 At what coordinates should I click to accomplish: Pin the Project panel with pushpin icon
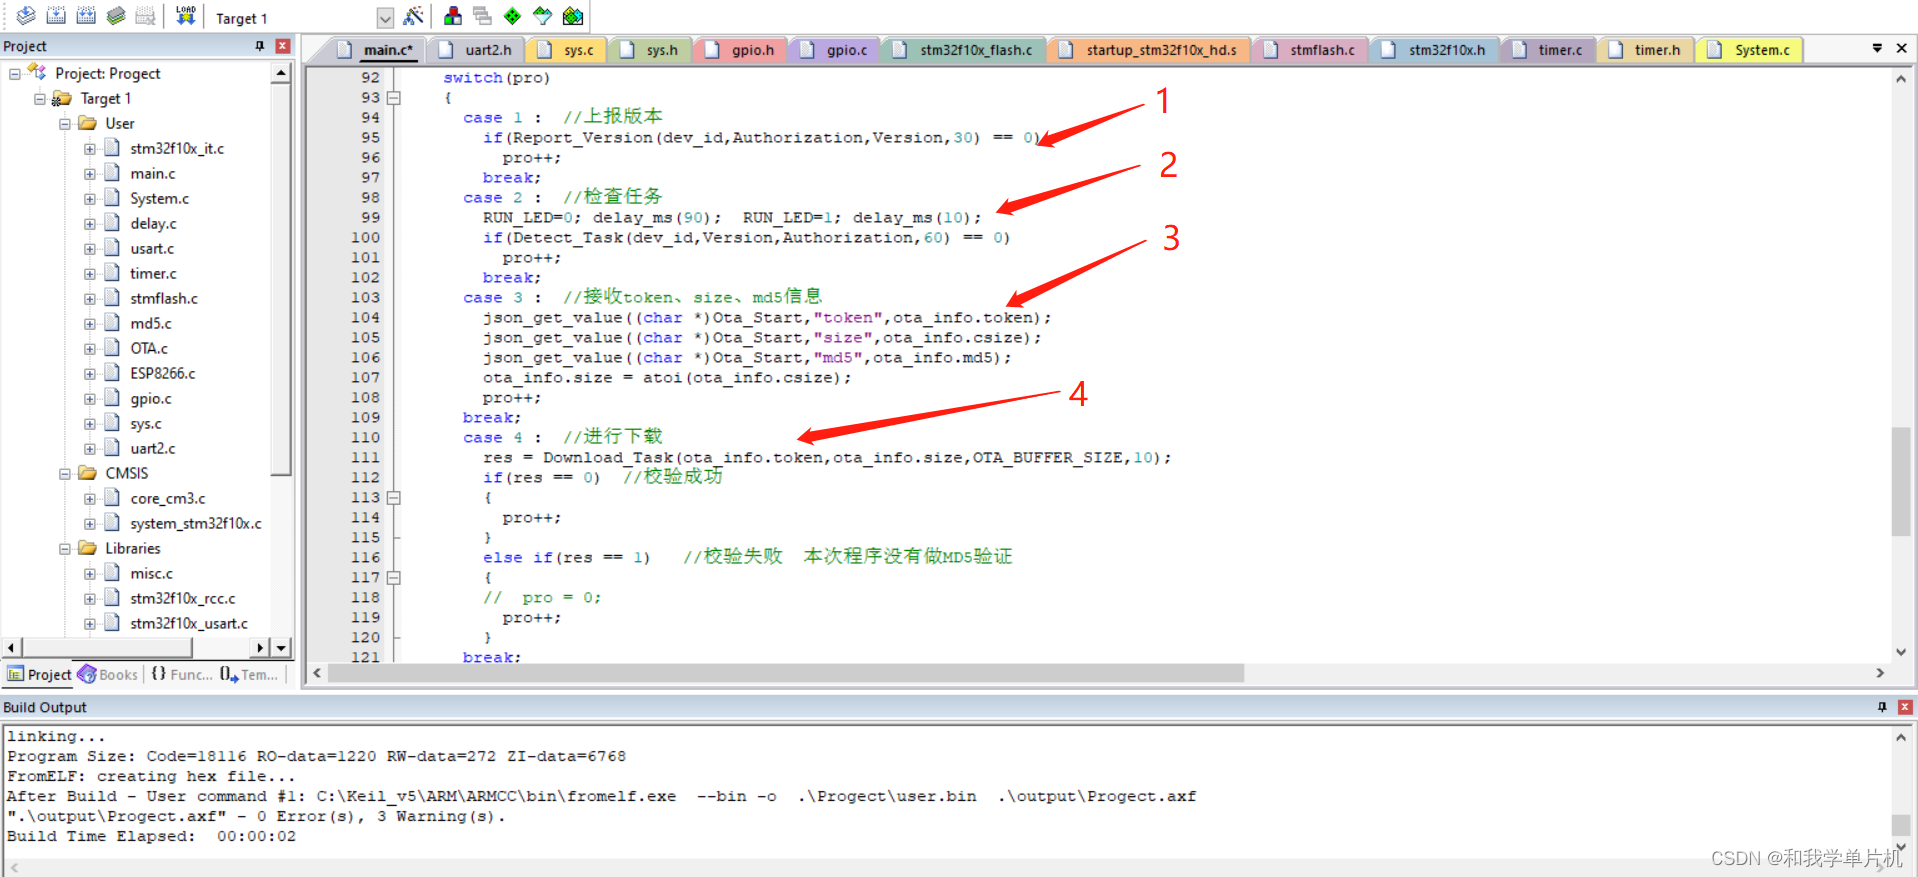(x=260, y=46)
